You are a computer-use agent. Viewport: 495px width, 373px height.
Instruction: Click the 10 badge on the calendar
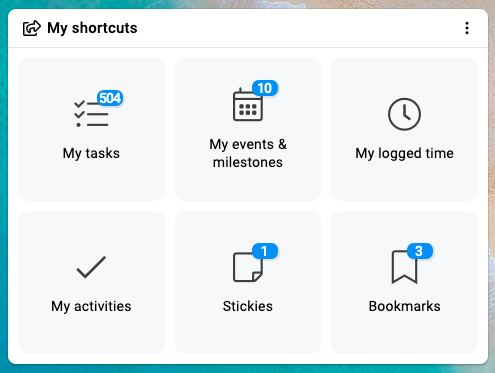(x=265, y=88)
